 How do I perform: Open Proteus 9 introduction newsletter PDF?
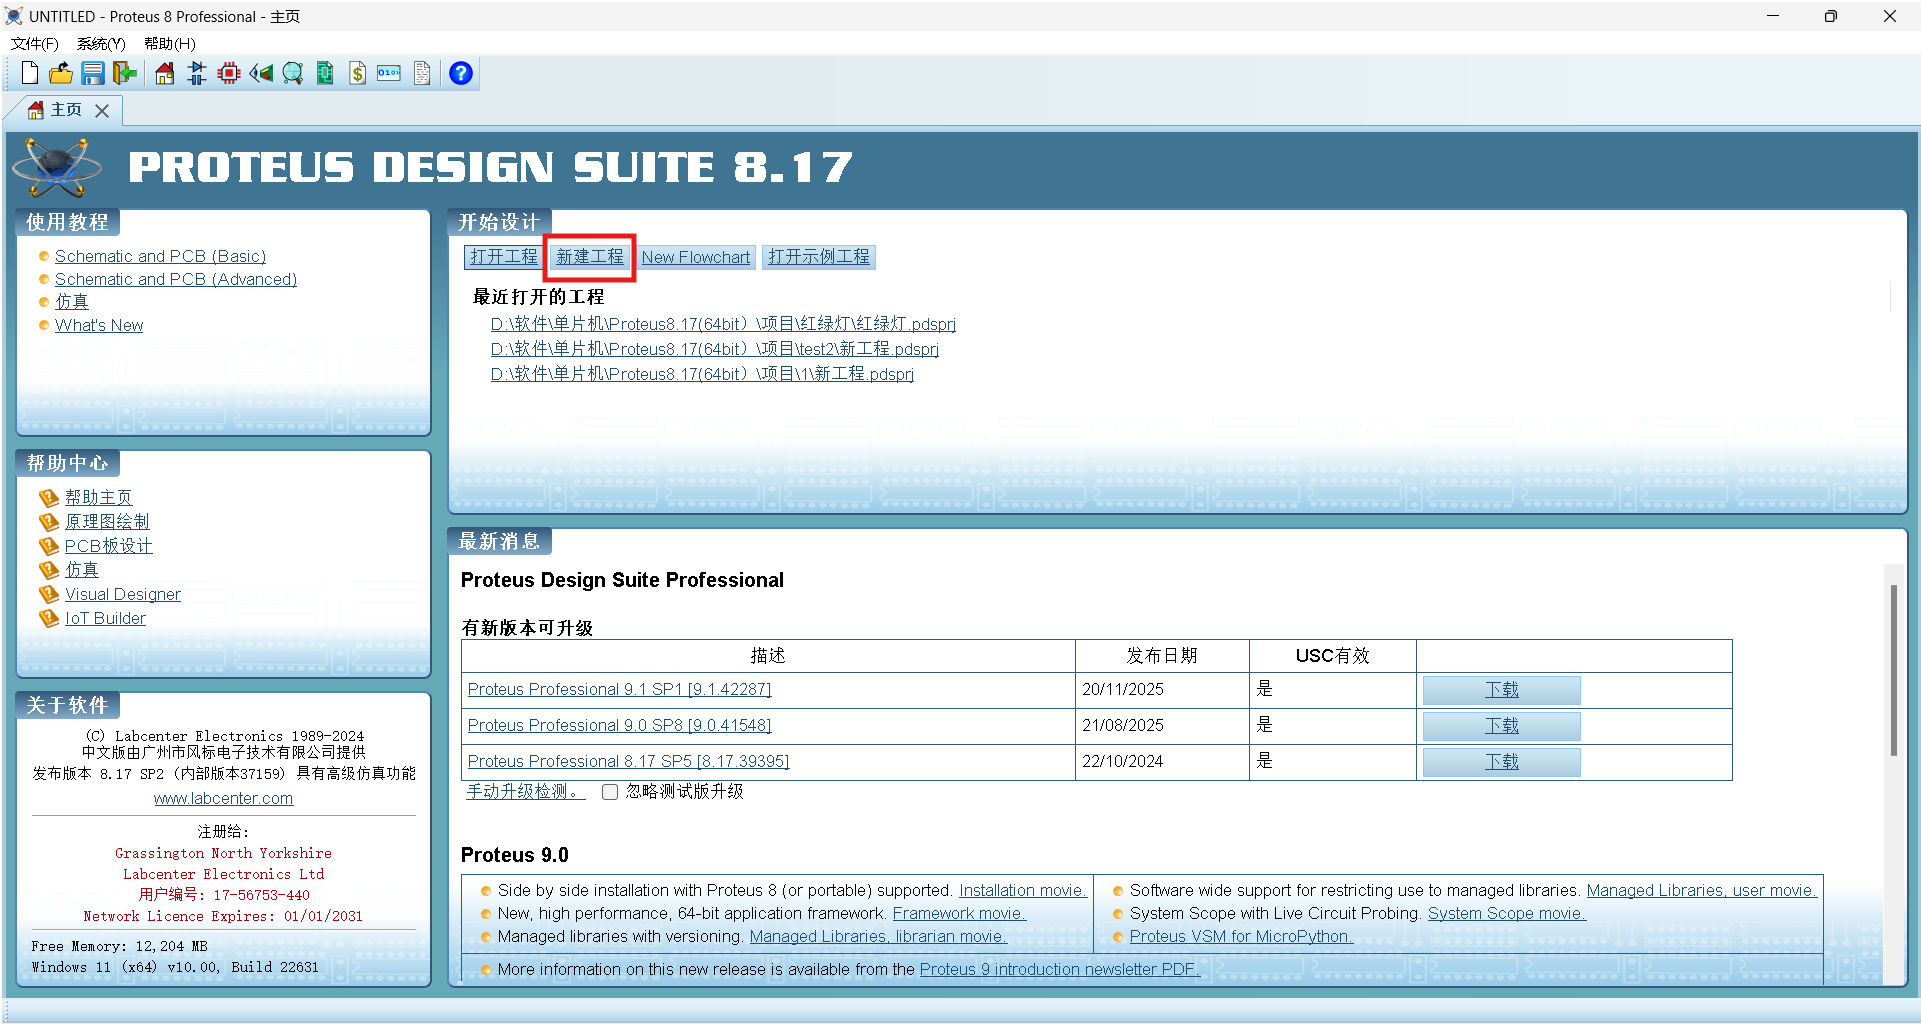(1059, 969)
